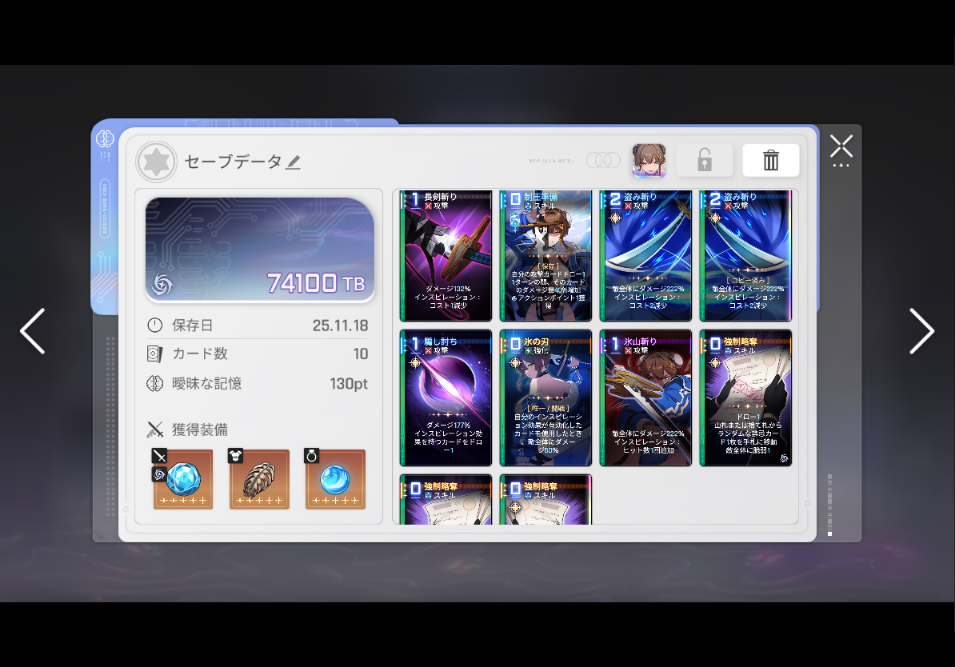Close the save data window with X
The height and width of the screenshot is (667, 955).
(841, 148)
